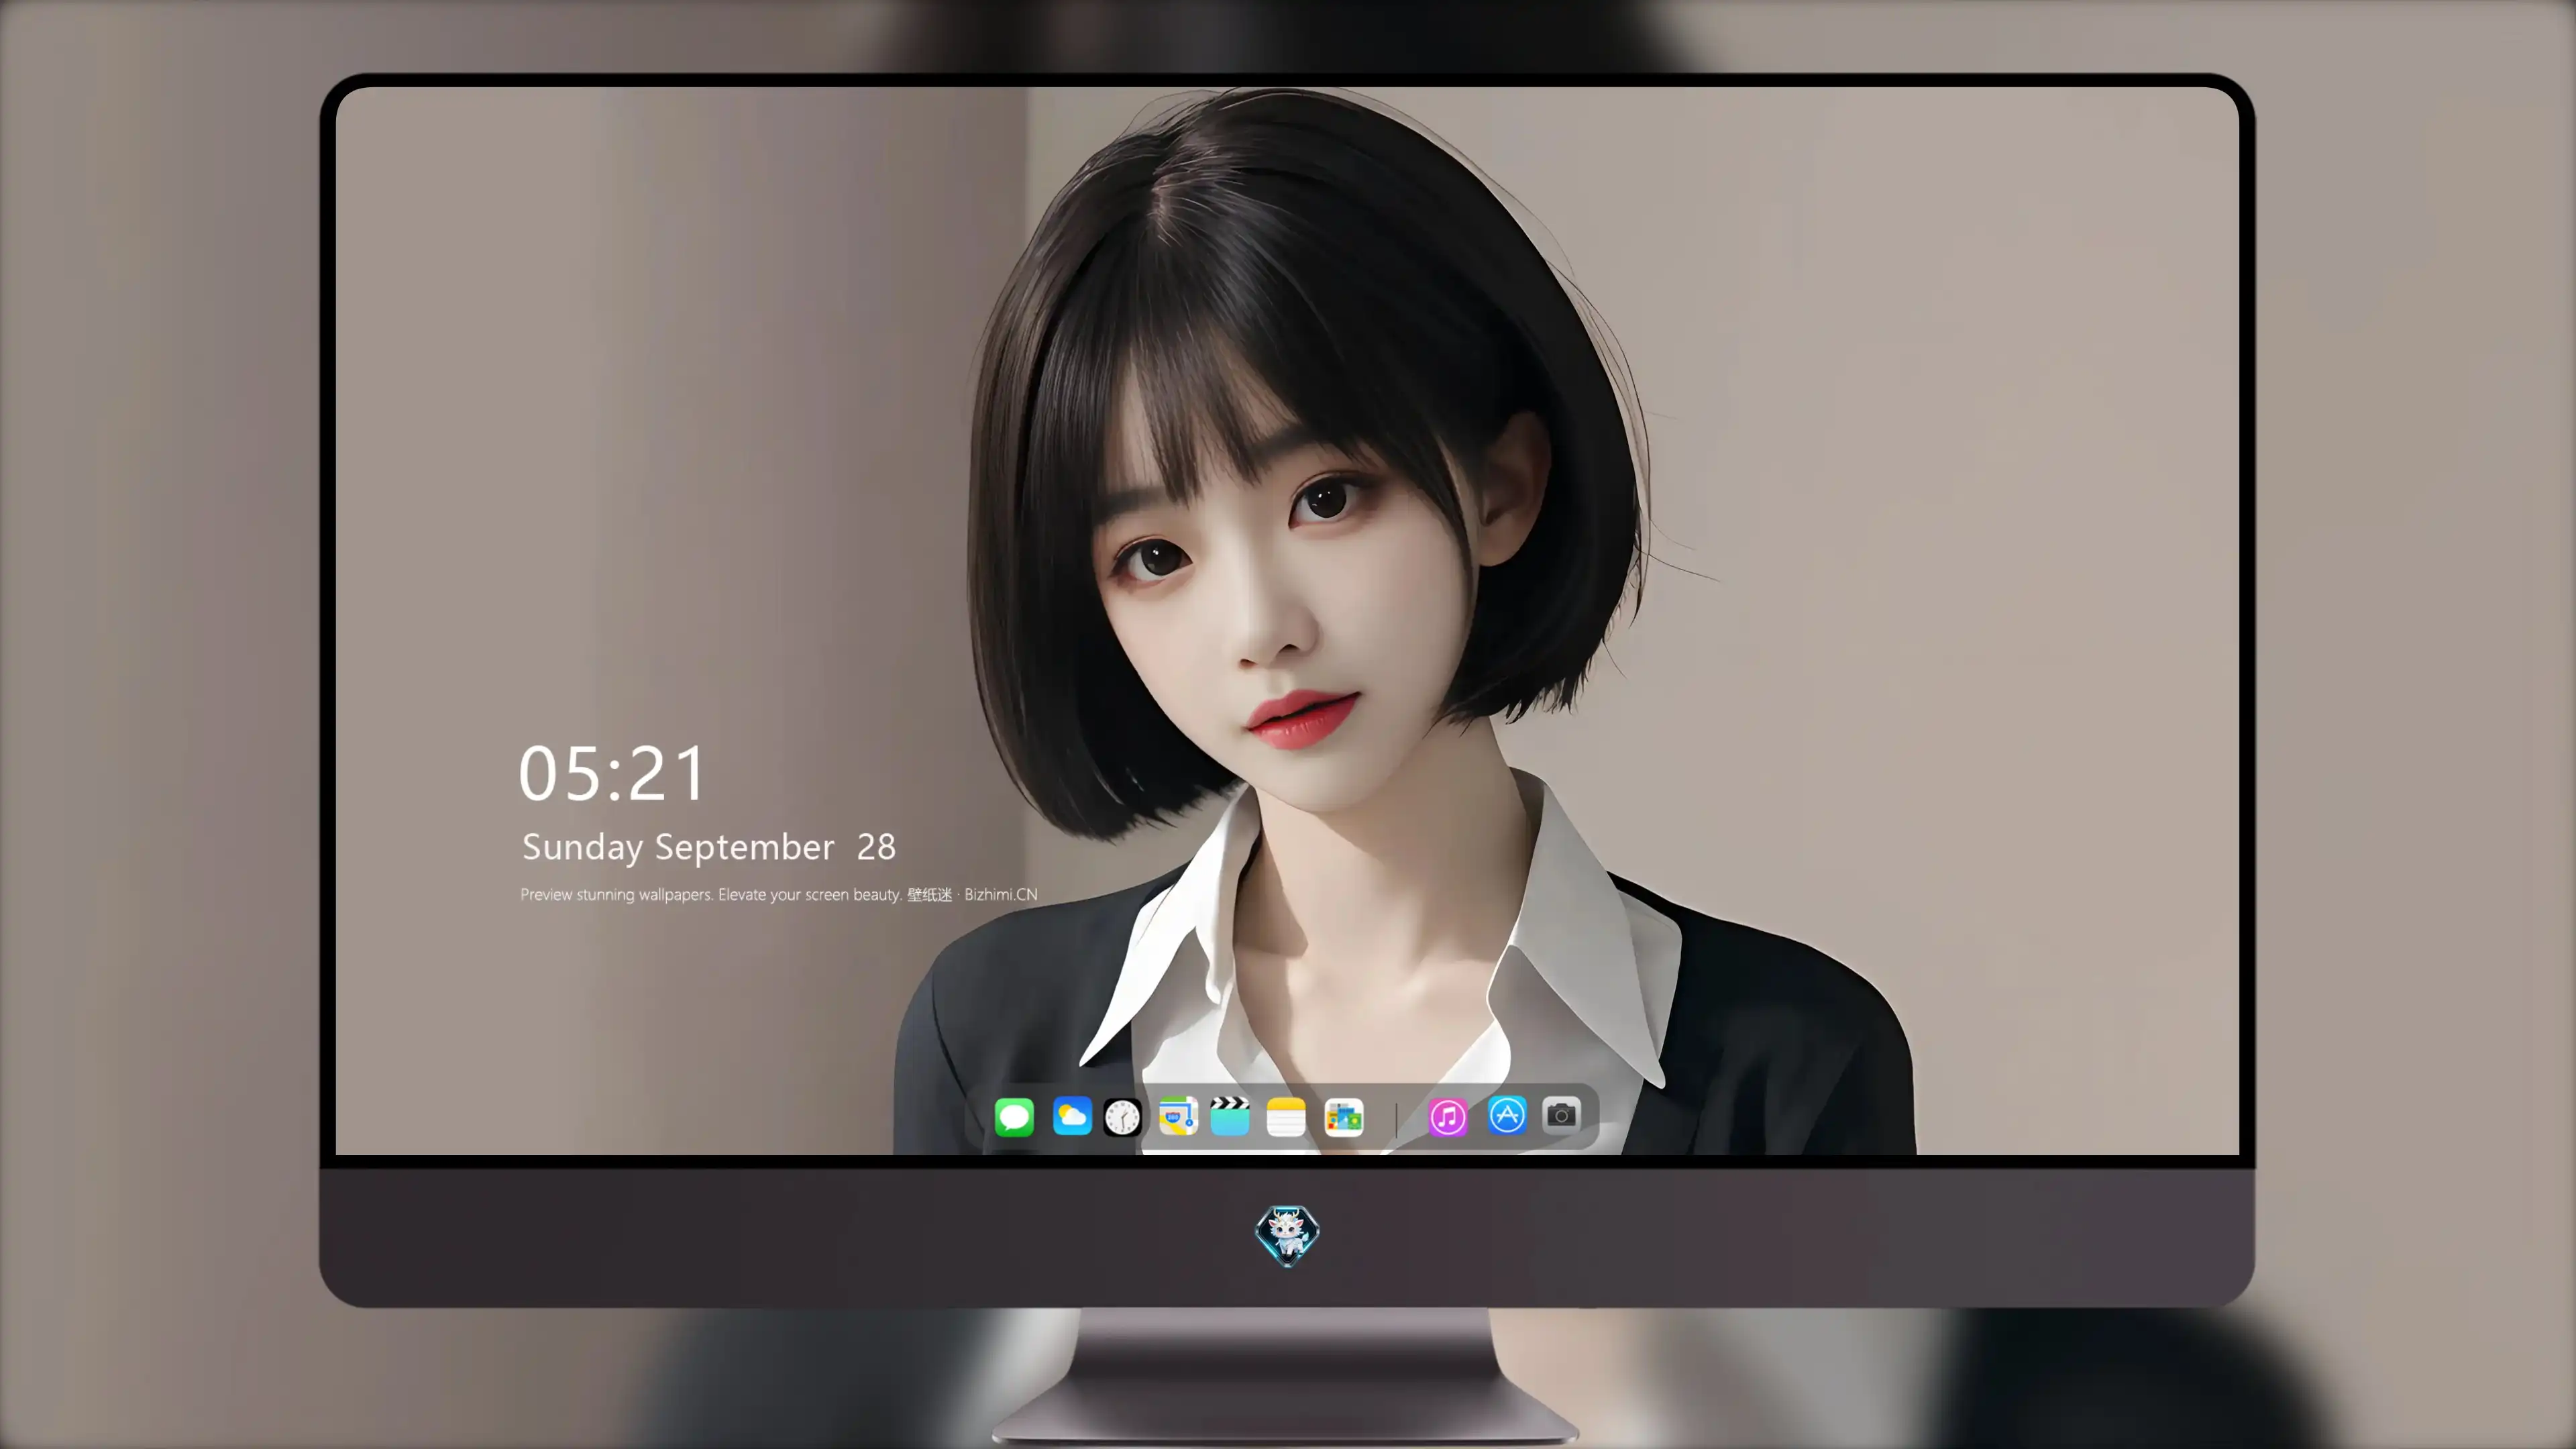2576x1449 pixels.
Task: Open the green Messages app in the dock
Action: pos(1014,1116)
